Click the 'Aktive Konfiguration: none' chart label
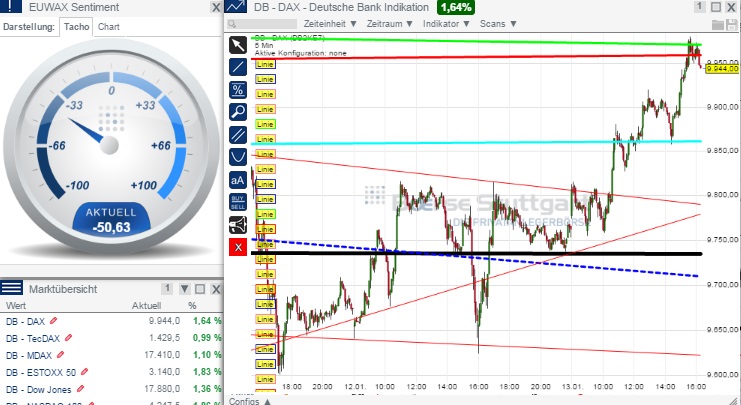This screenshot has width=741, height=405. pos(301,53)
